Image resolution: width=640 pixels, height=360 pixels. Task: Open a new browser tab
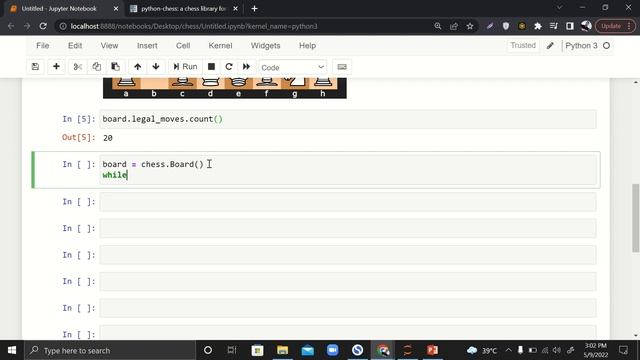point(254,9)
